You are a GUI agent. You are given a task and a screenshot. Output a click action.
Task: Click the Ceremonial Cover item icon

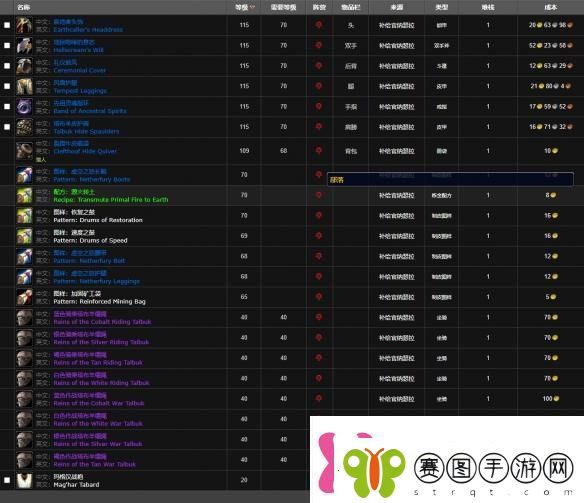24,66
